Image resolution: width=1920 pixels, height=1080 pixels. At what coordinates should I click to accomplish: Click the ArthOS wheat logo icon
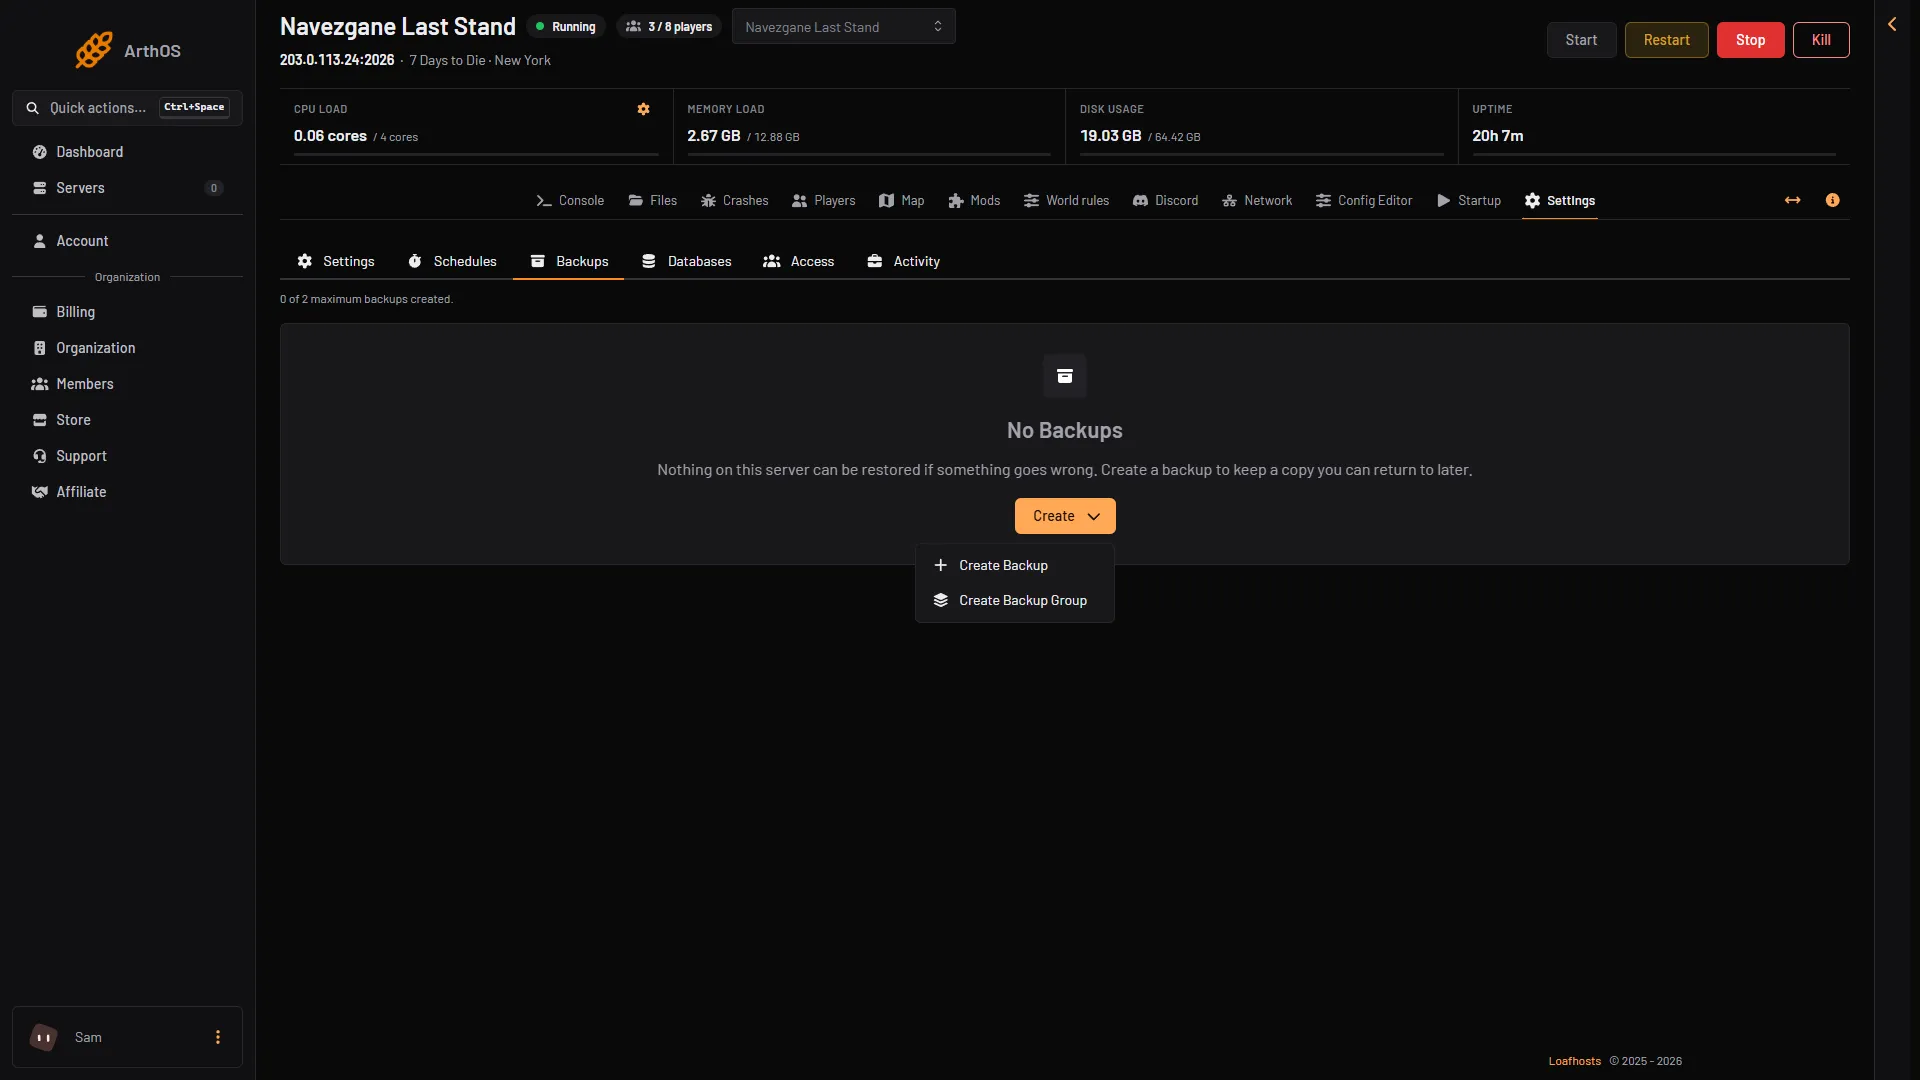point(94,50)
